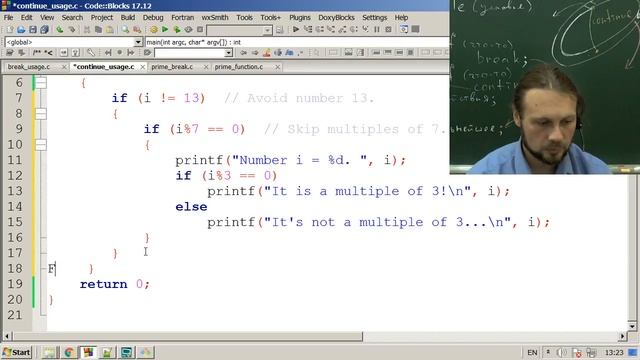Screen dimensions: 640x360
Task: Click the Save all files icon
Action: [x=44, y=29]
